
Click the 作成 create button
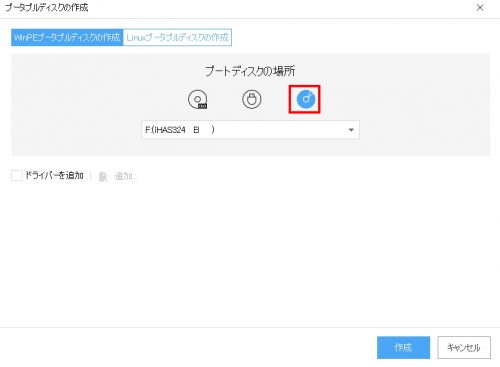(x=403, y=347)
